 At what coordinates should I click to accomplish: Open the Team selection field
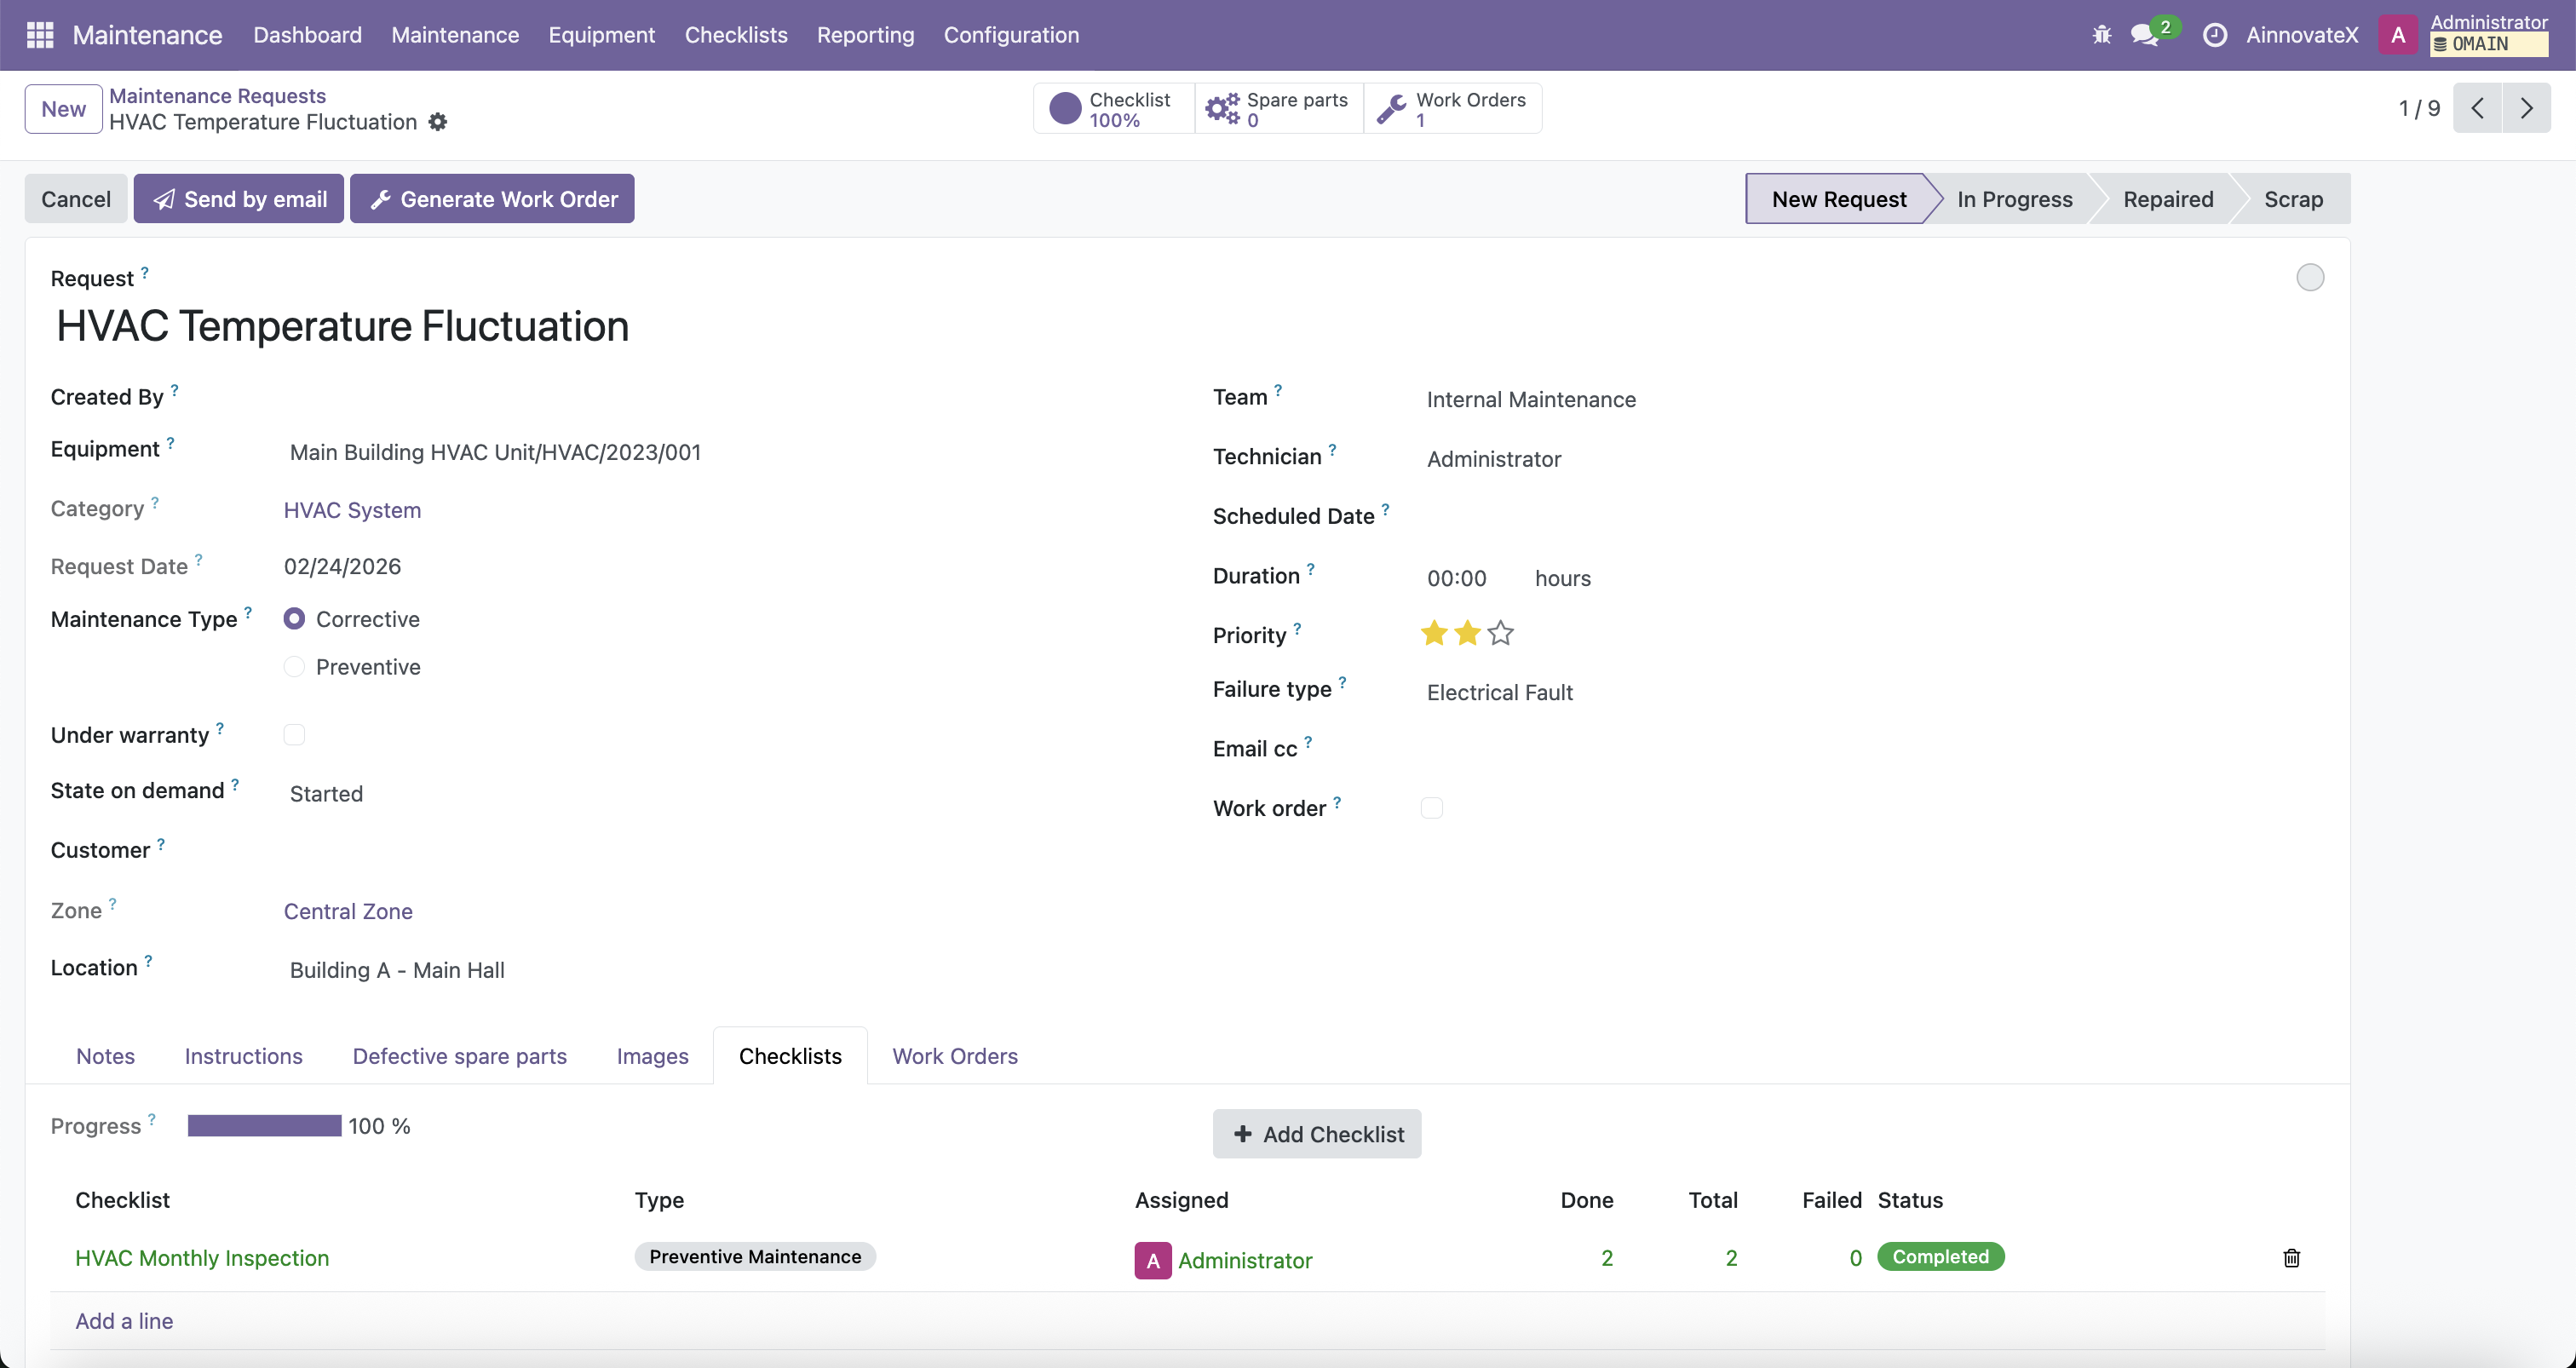[x=1530, y=400]
